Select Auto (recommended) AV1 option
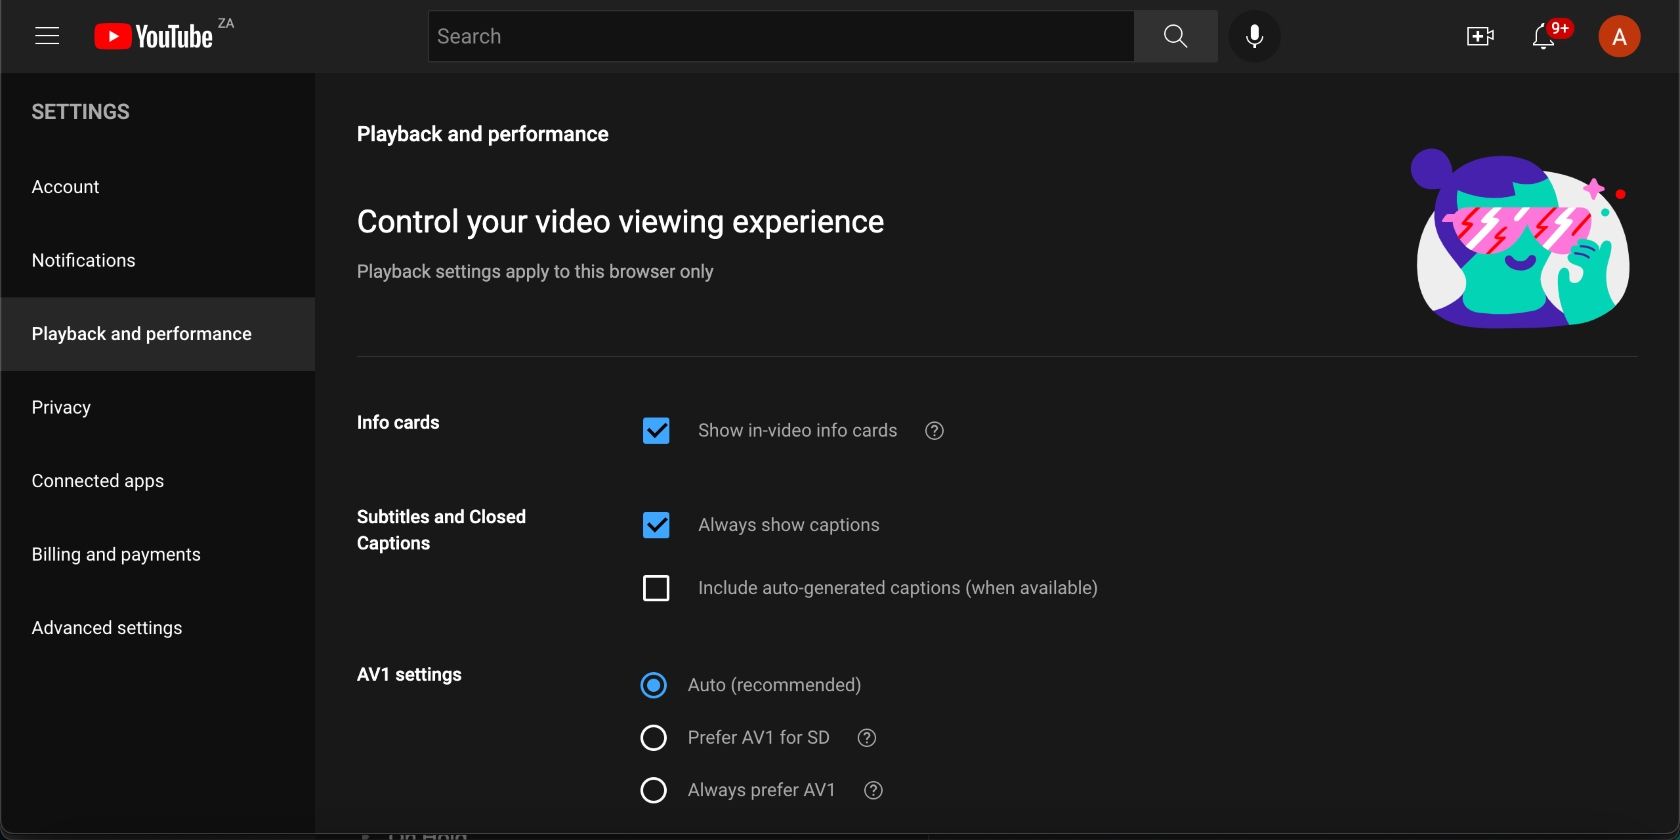The image size is (1680, 840). (x=653, y=685)
